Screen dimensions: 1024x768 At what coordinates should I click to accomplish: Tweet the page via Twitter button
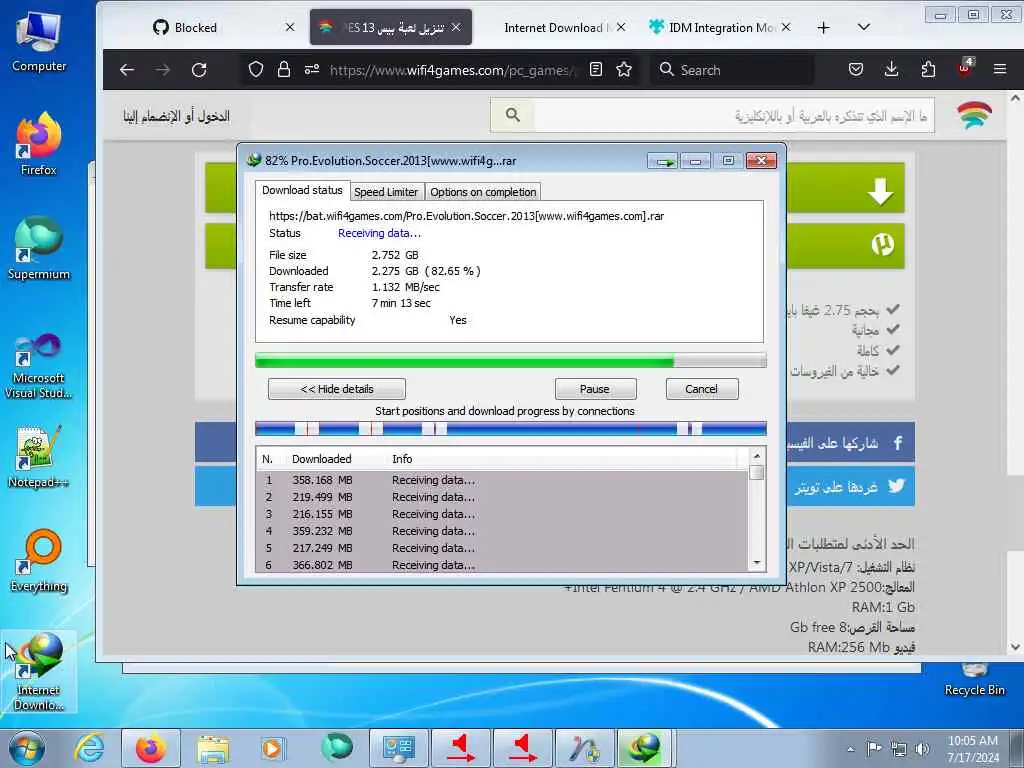(849, 487)
